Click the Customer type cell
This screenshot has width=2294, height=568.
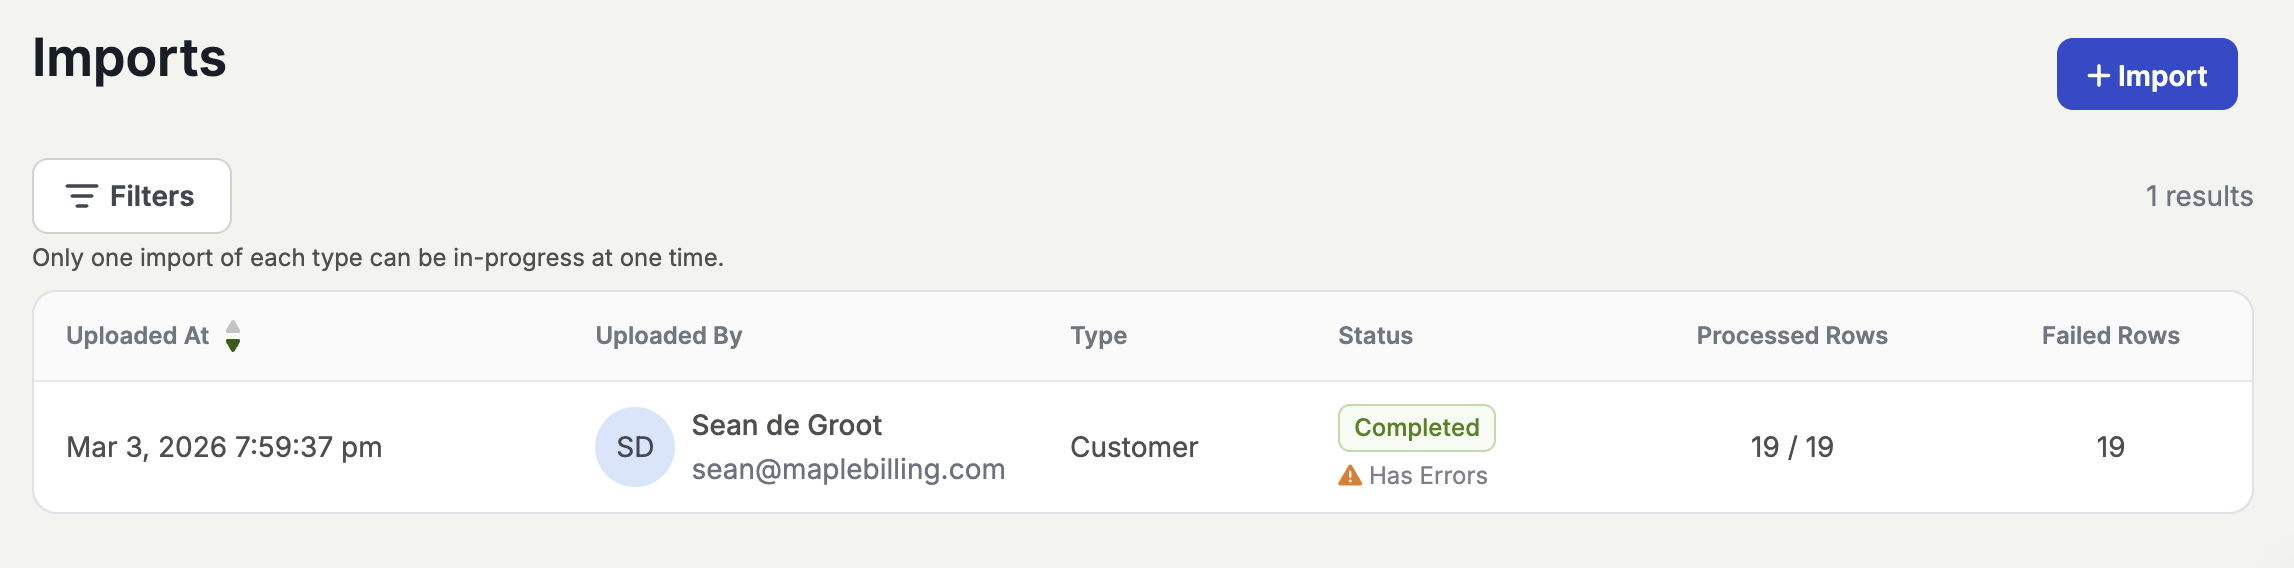click(x=1134, y=447)
